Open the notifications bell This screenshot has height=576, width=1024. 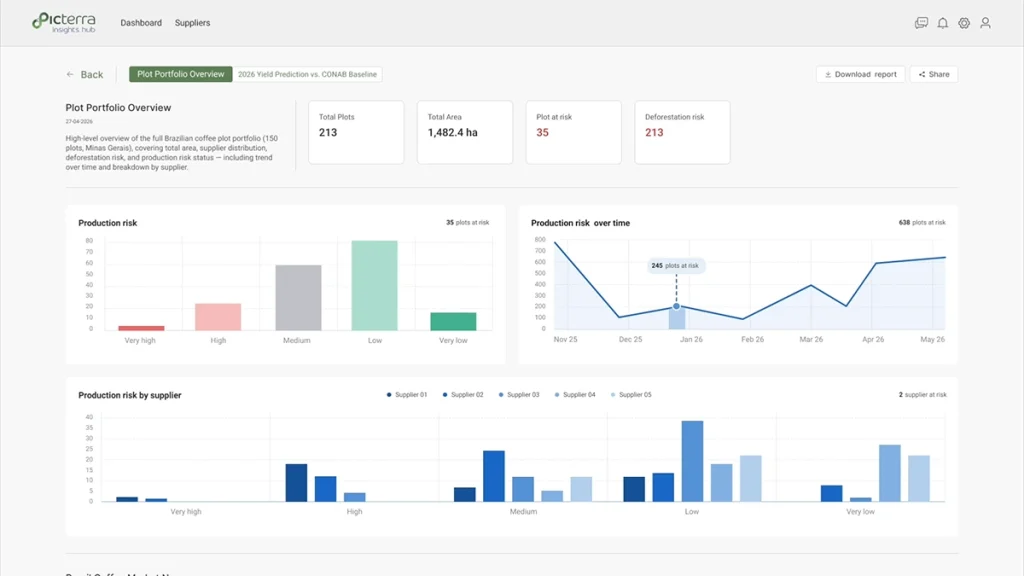[x=942, y=23]
